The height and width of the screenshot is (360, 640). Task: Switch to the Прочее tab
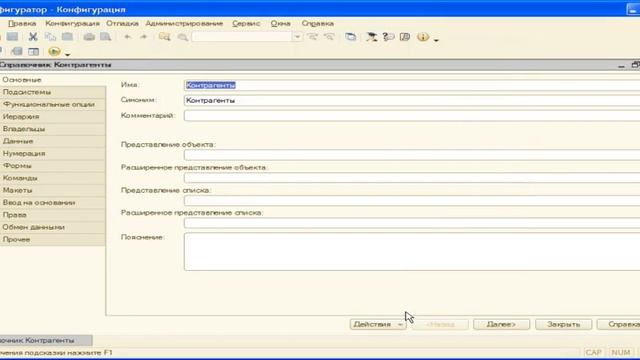(x=53, y=239)
